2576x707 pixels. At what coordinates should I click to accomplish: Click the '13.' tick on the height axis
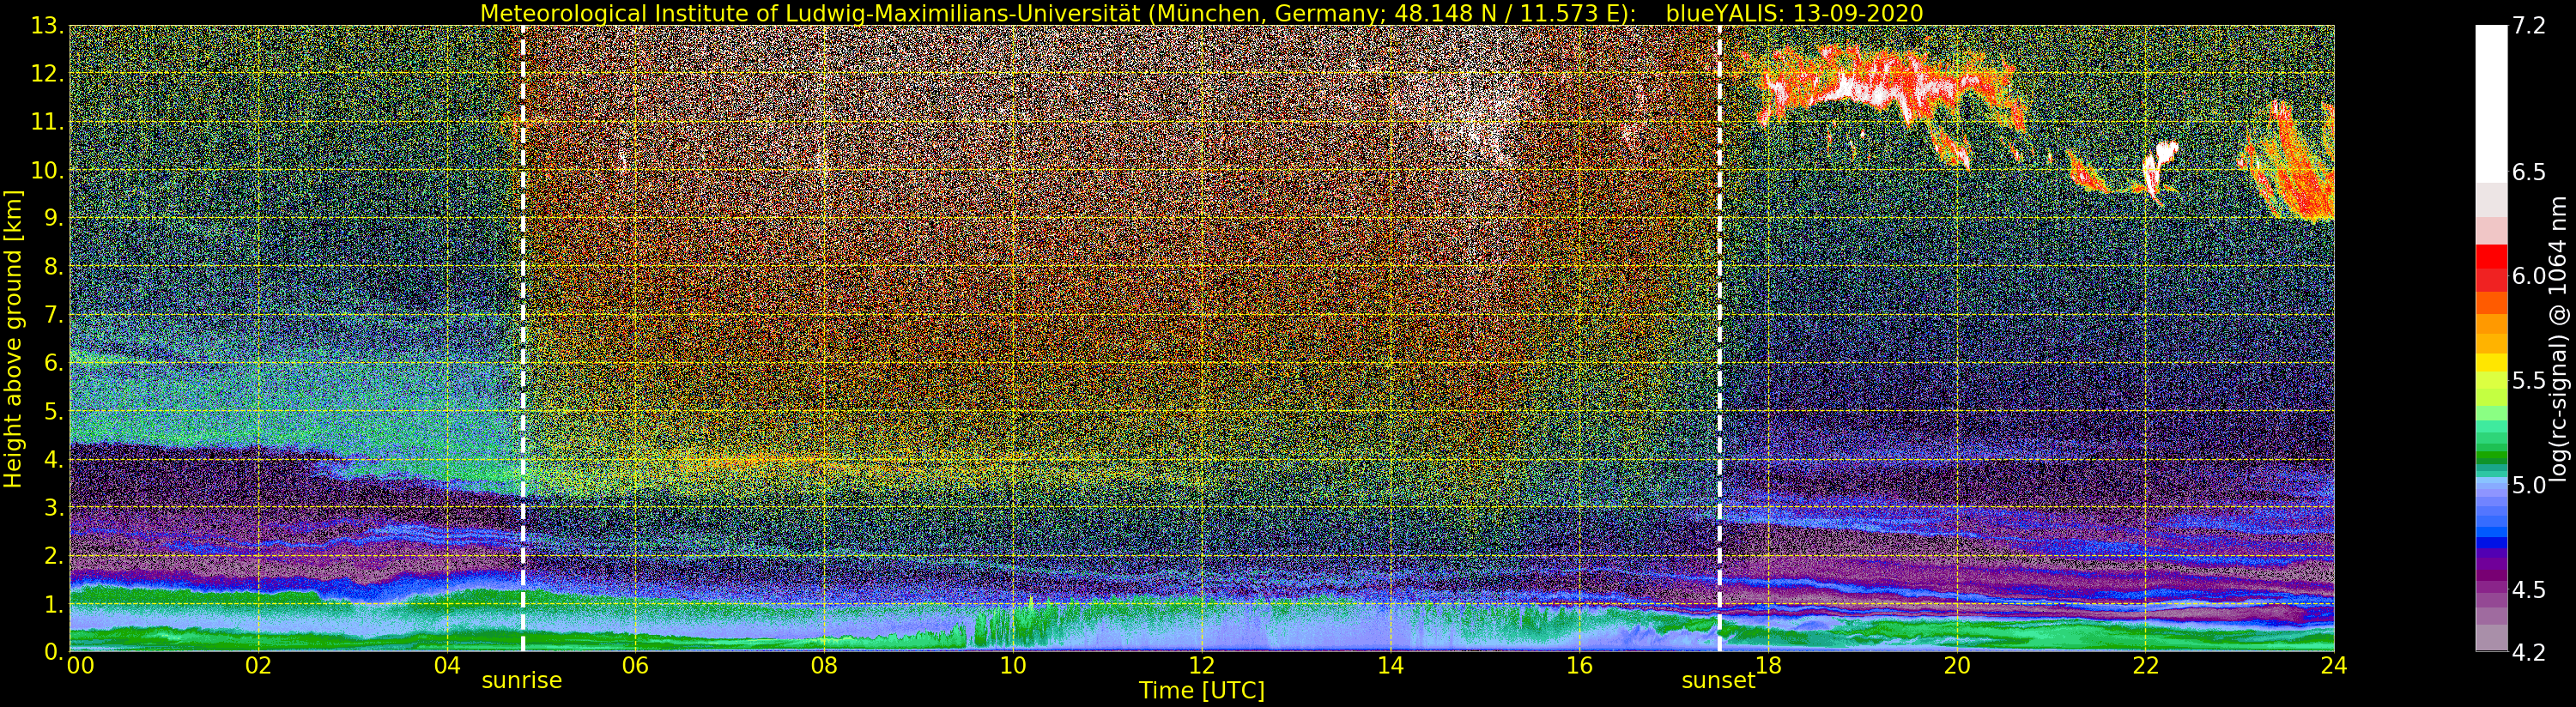click(48, 26)
